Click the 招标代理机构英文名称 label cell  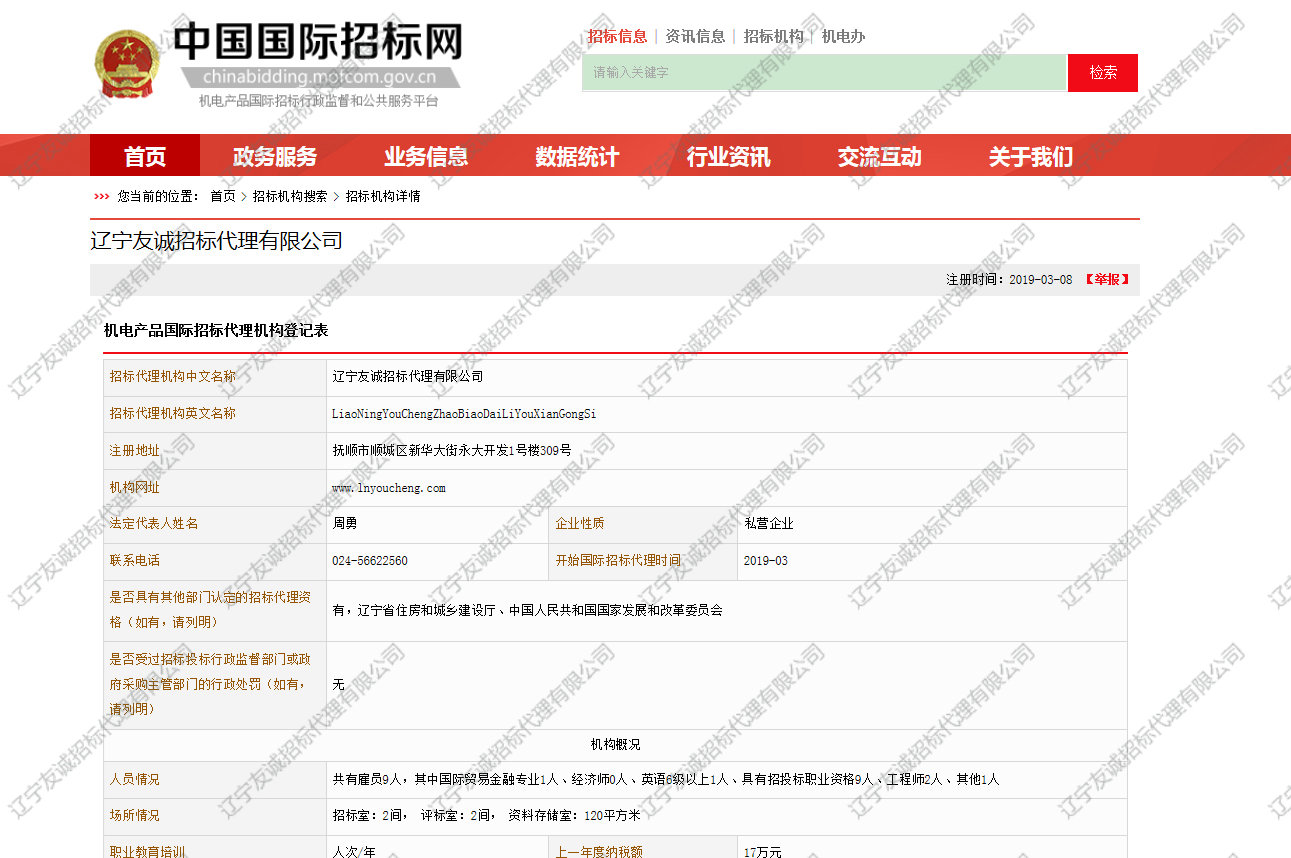tap(215, 414)
